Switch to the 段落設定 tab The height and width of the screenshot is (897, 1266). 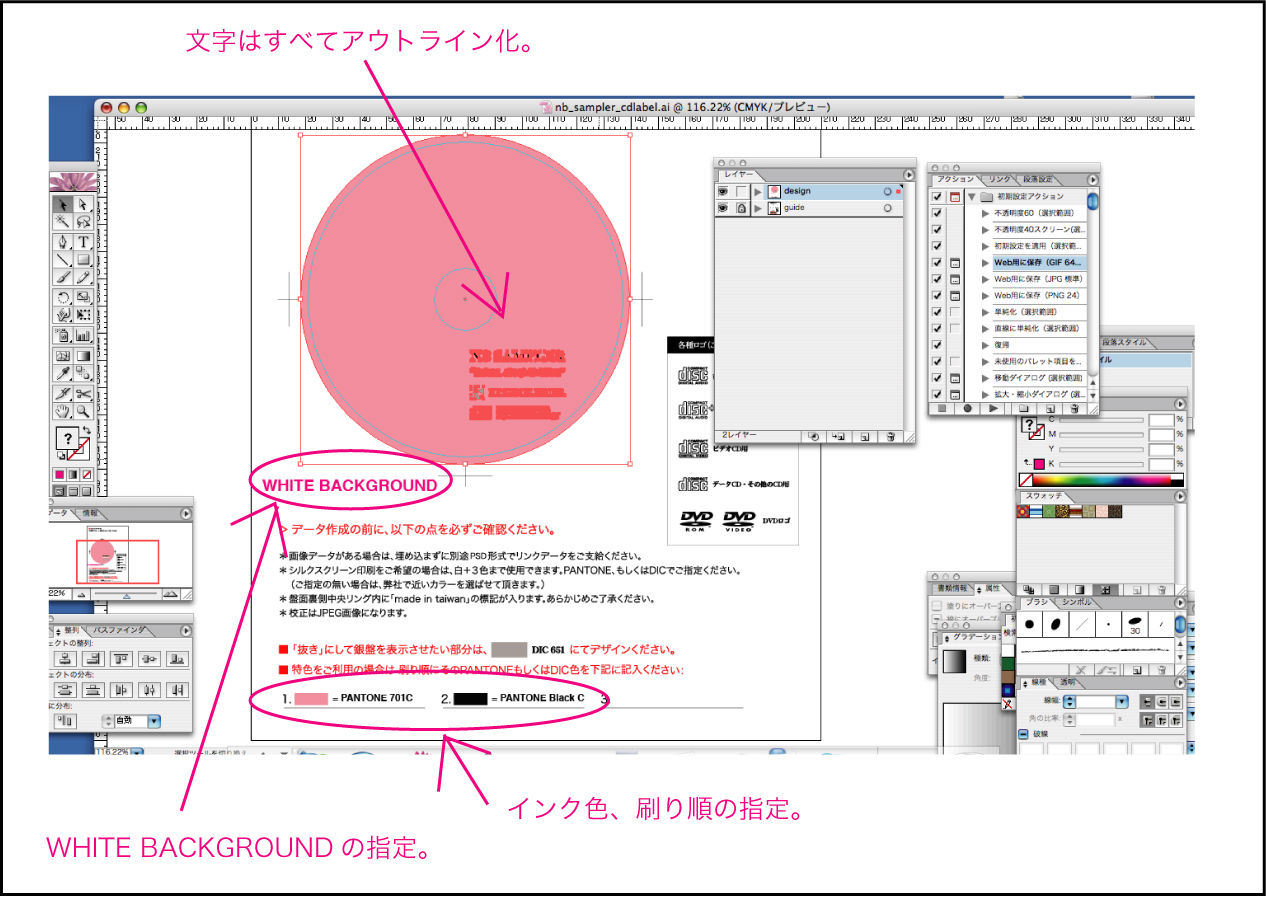click(1037, 180)
